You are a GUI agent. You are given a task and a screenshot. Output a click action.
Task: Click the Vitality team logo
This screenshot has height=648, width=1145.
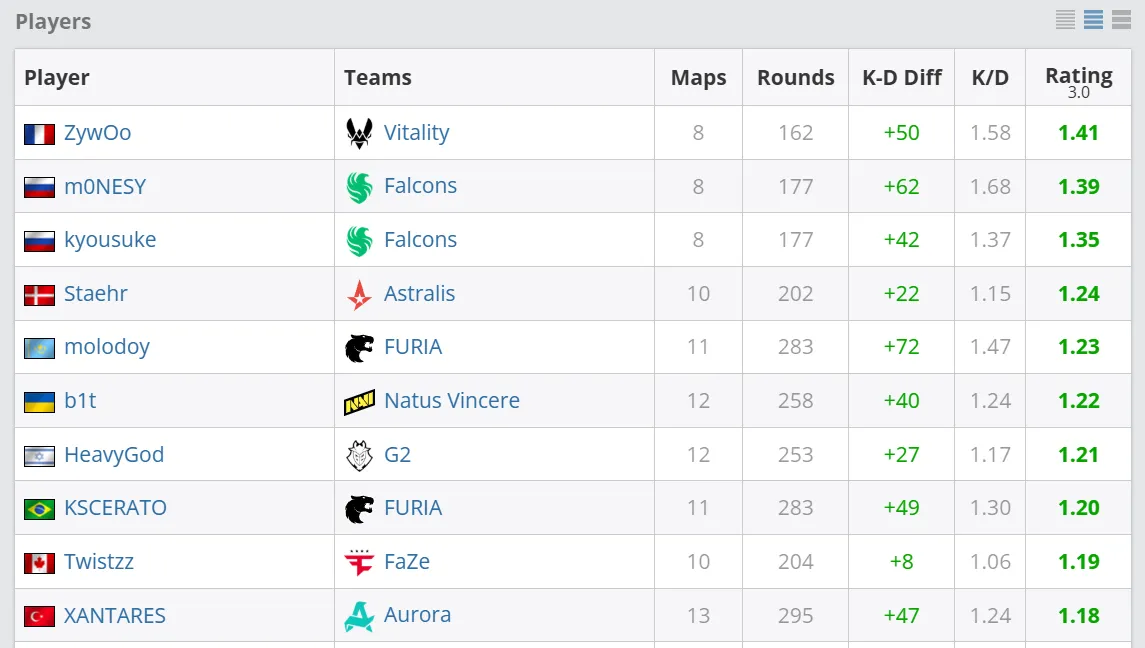click(359, 133)
